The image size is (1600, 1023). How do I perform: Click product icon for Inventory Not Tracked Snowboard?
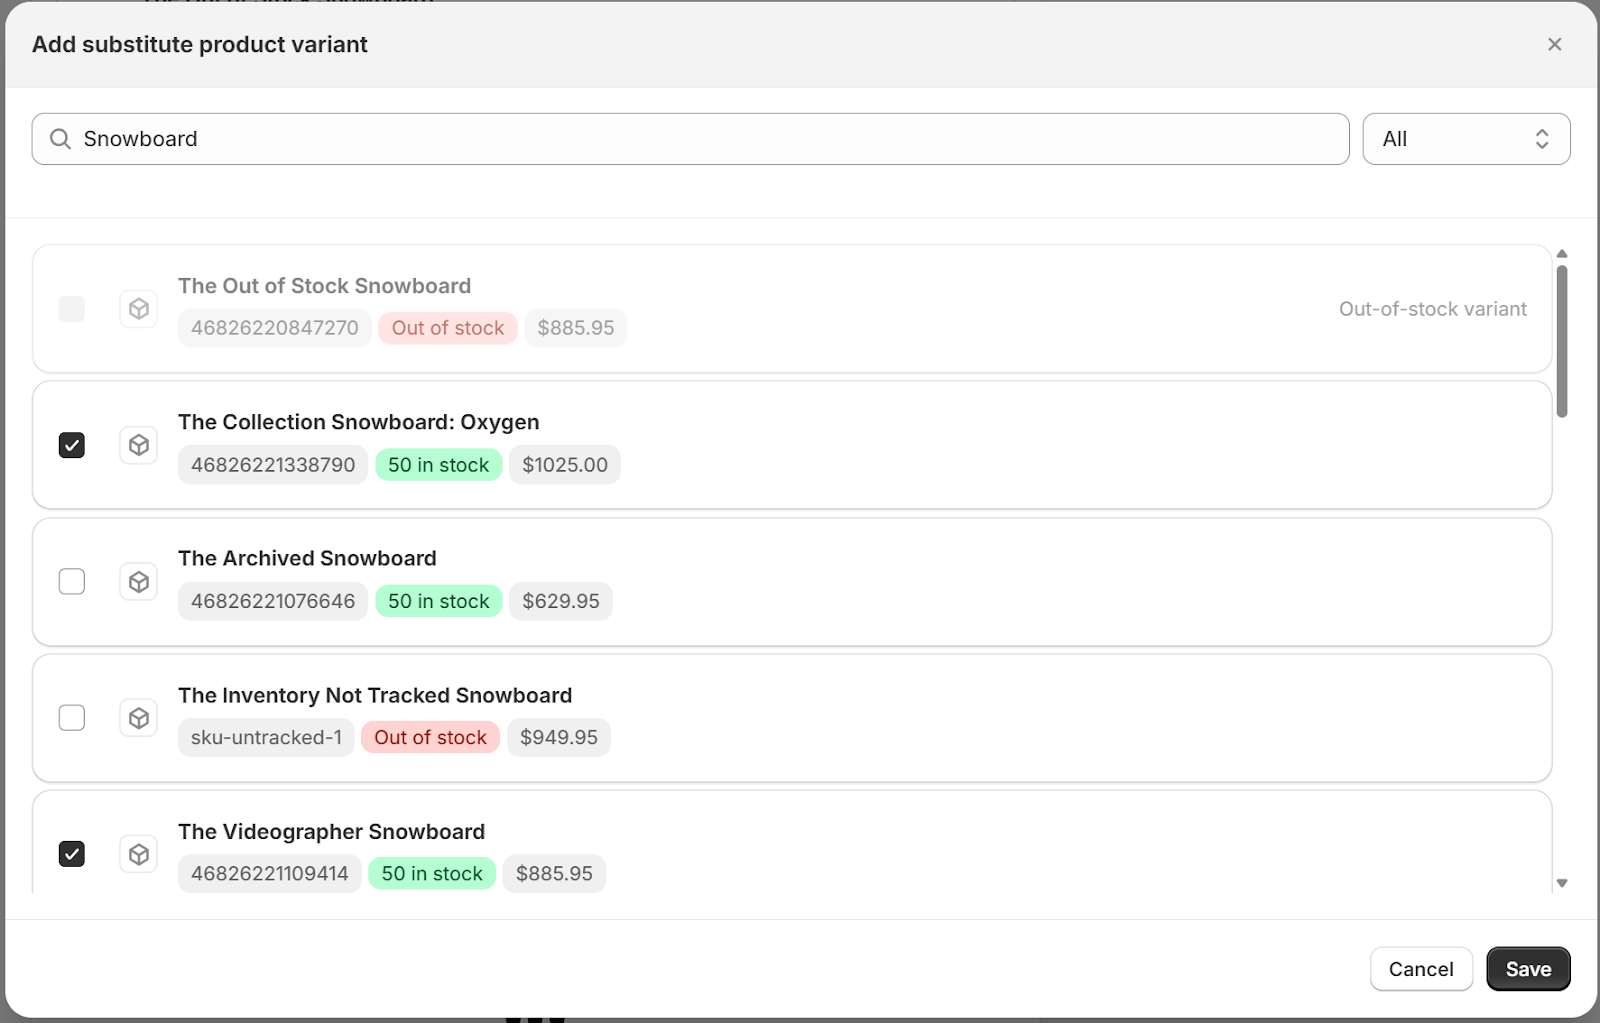[139, 718]
